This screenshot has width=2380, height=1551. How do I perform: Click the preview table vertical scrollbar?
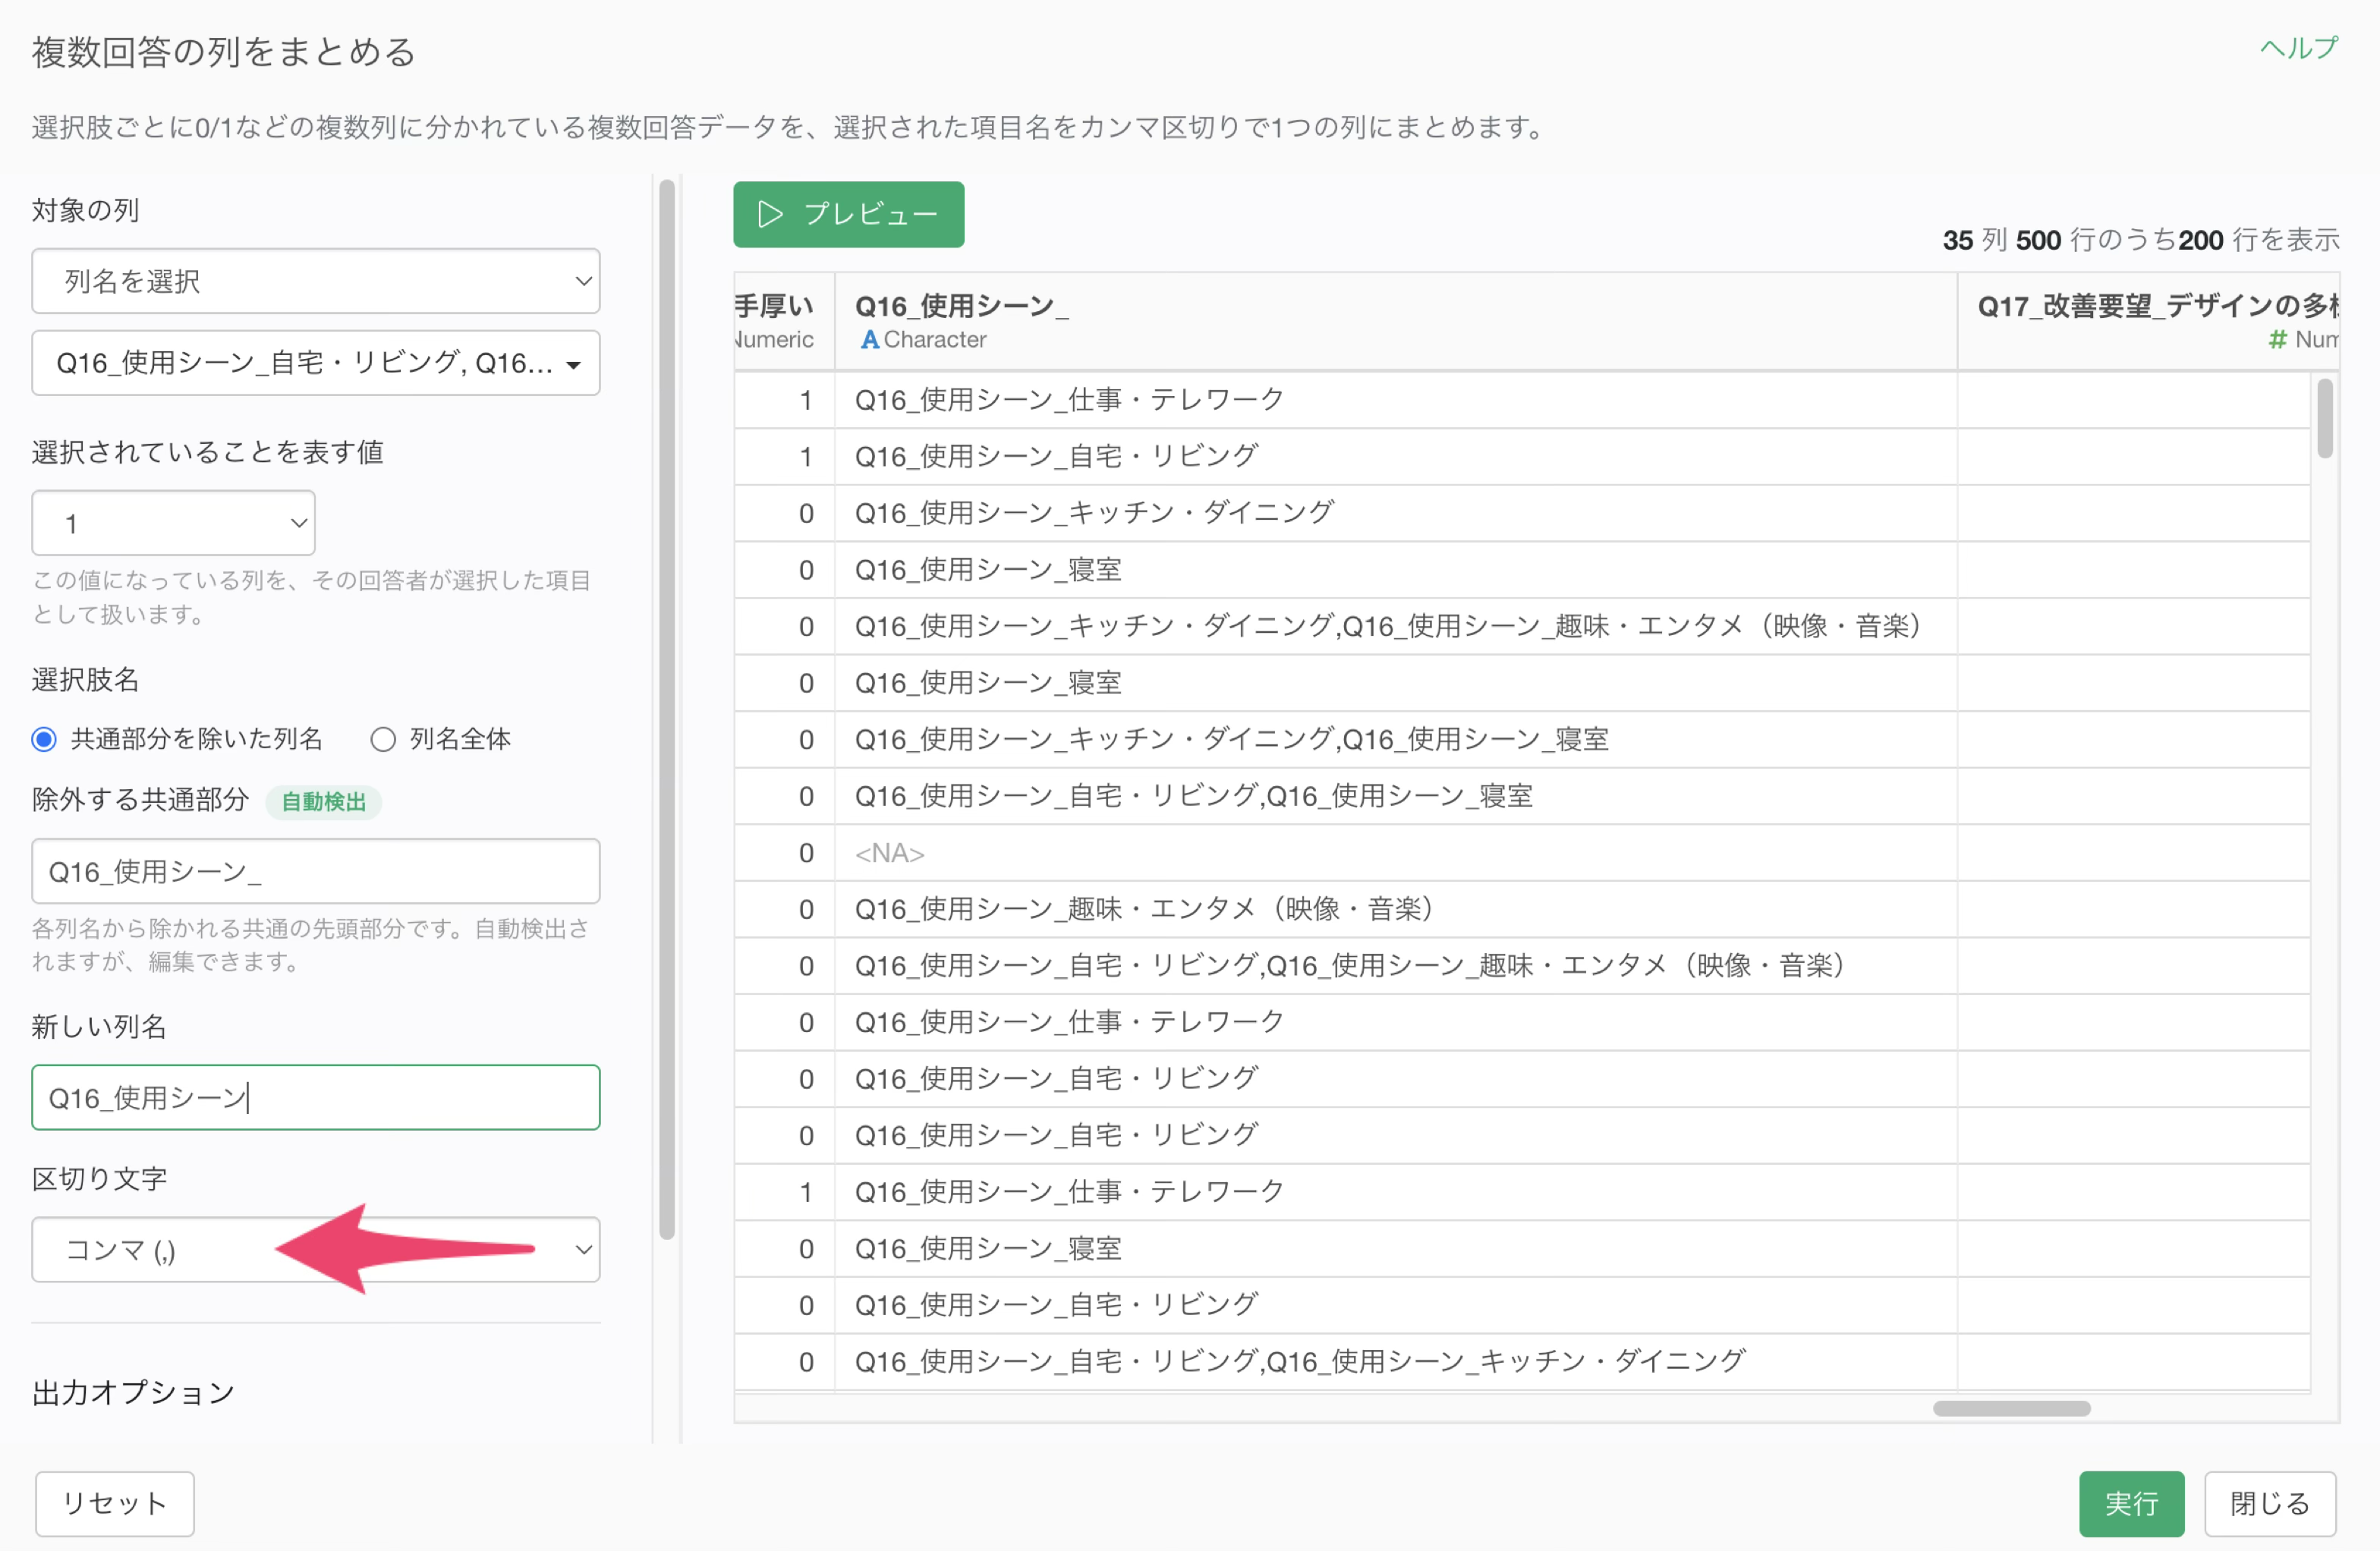[x=2324, y=418]
